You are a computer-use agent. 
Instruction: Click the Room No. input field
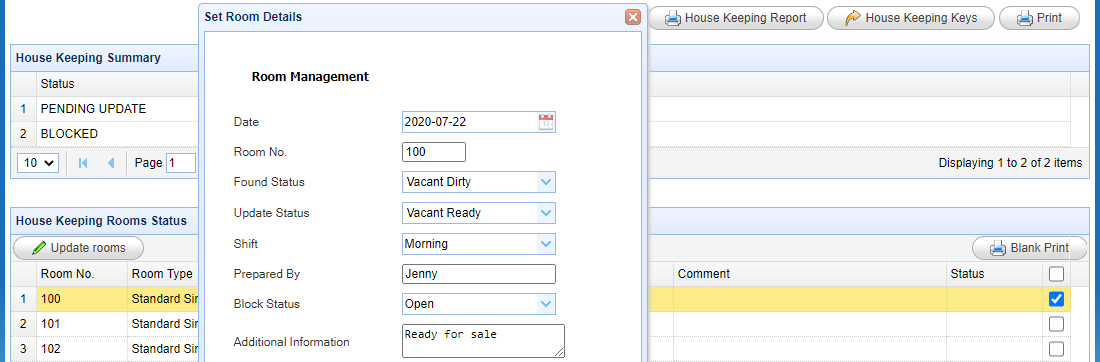tap(434, 152)
